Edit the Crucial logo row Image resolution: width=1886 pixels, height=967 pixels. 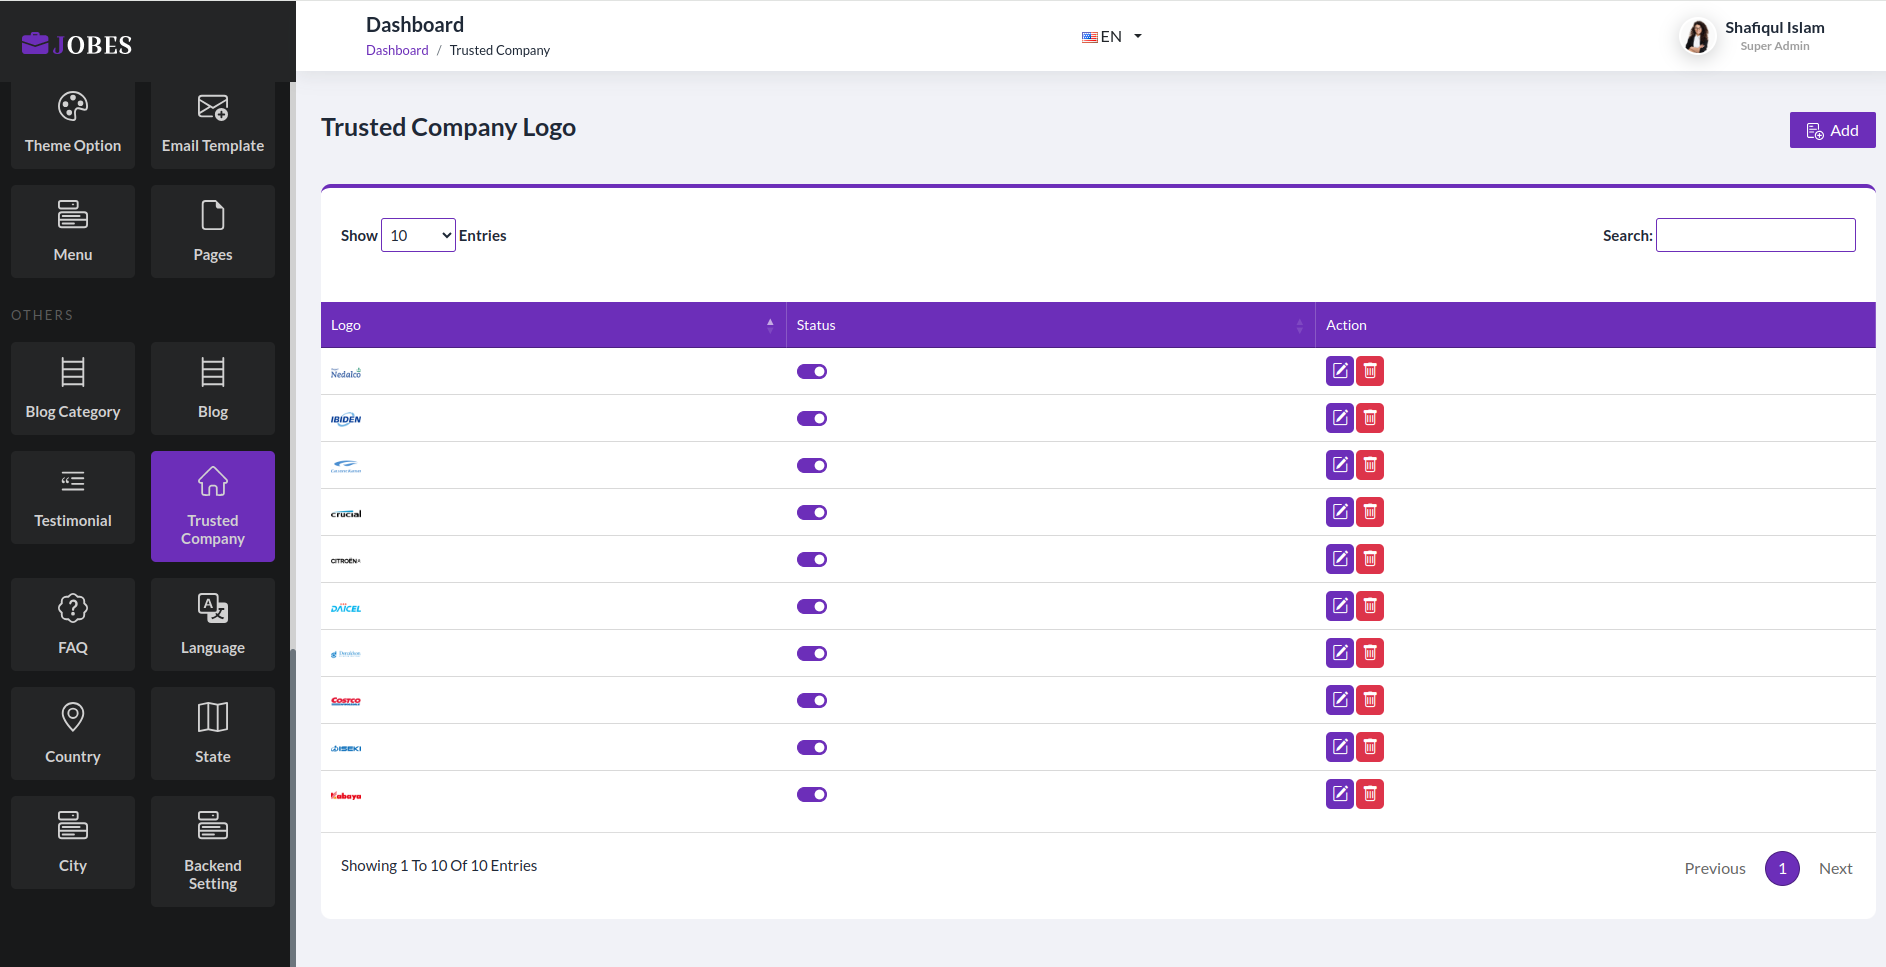[x=1340, y=512]
